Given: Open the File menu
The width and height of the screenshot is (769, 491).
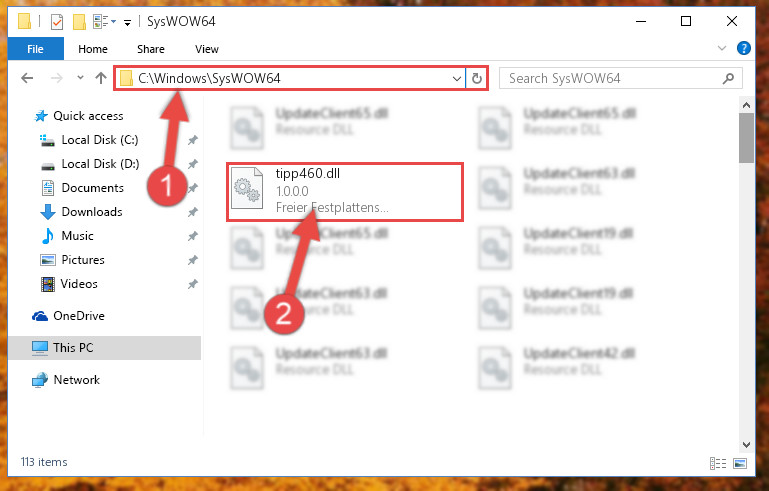Looking at the screenshot, I should pos(35,49).
